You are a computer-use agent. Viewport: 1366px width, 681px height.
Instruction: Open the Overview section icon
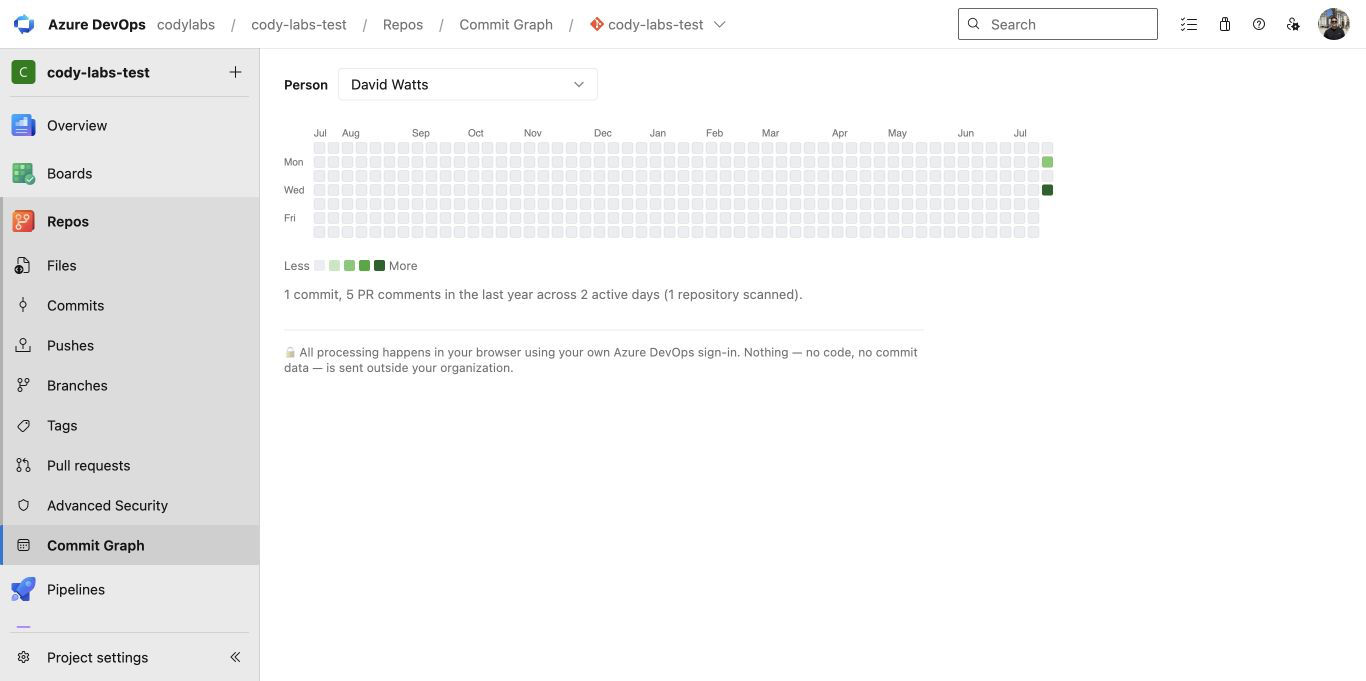click(23, 125)
